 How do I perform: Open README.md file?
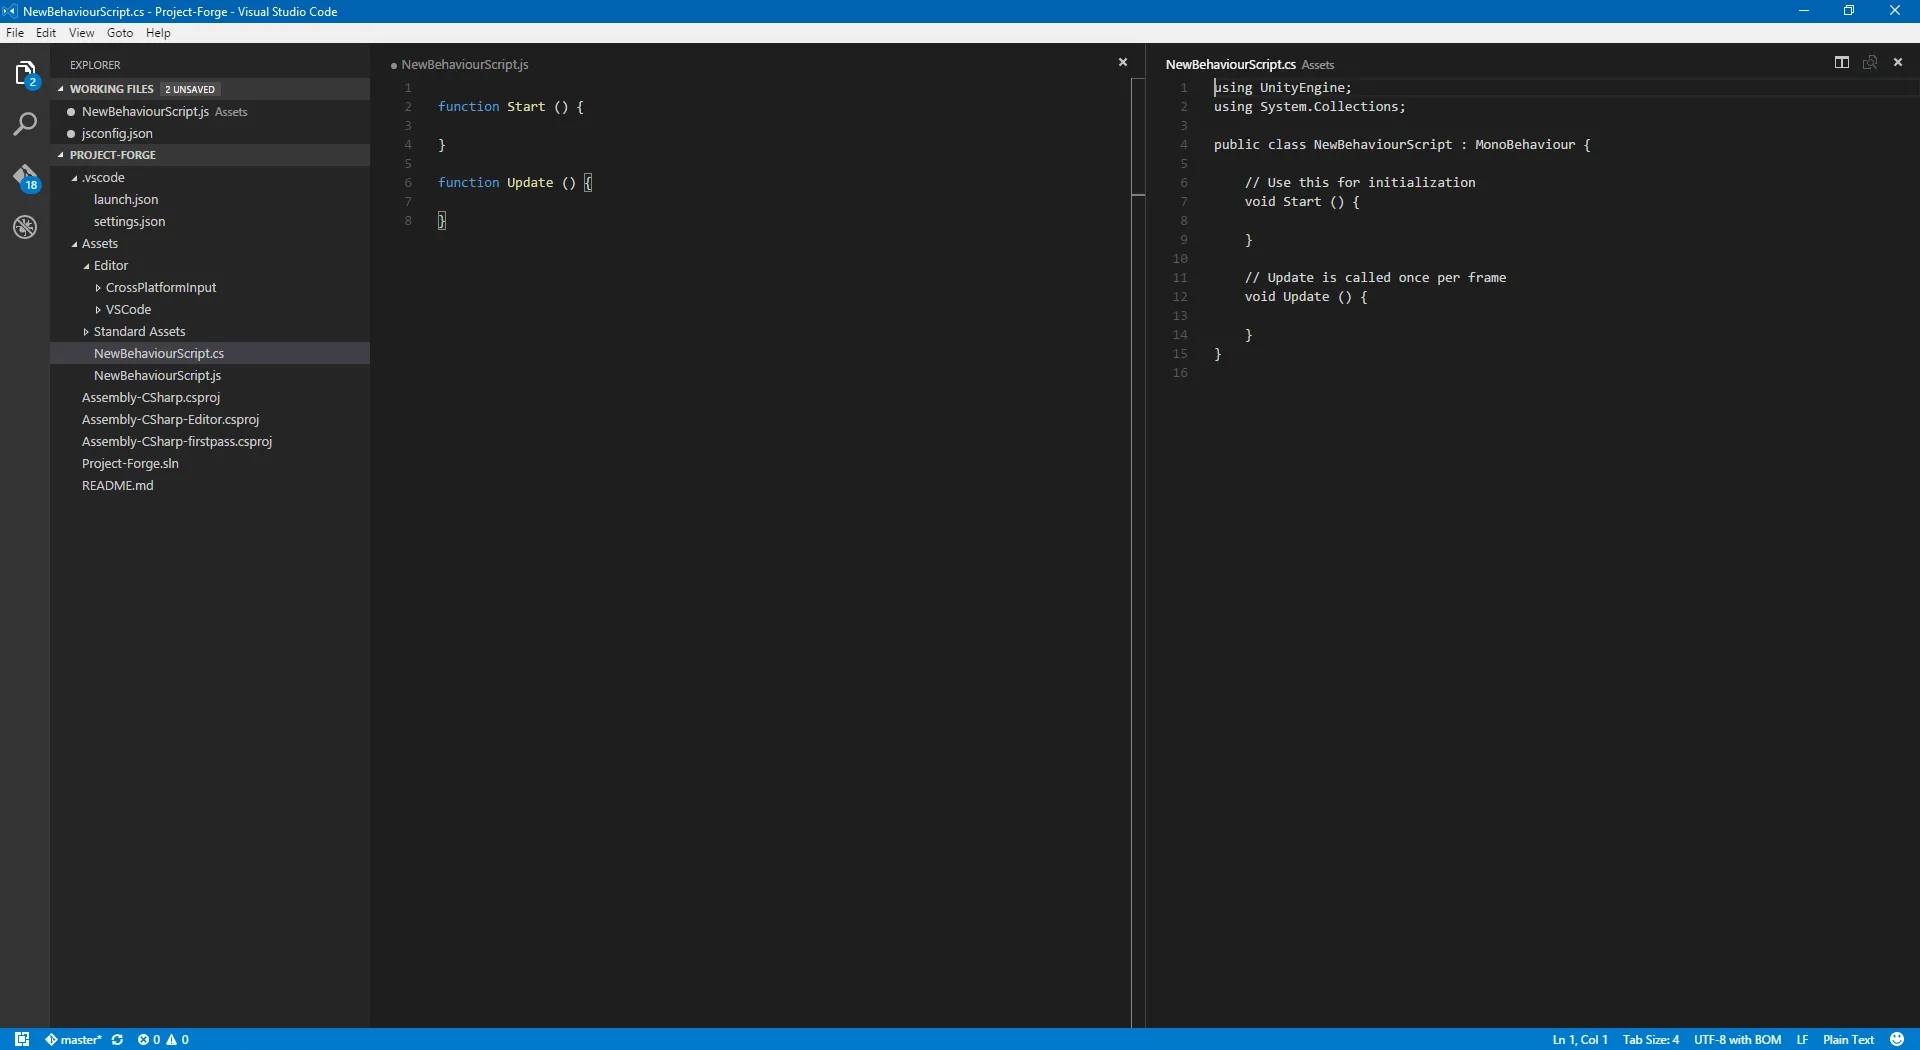[210, 485]
